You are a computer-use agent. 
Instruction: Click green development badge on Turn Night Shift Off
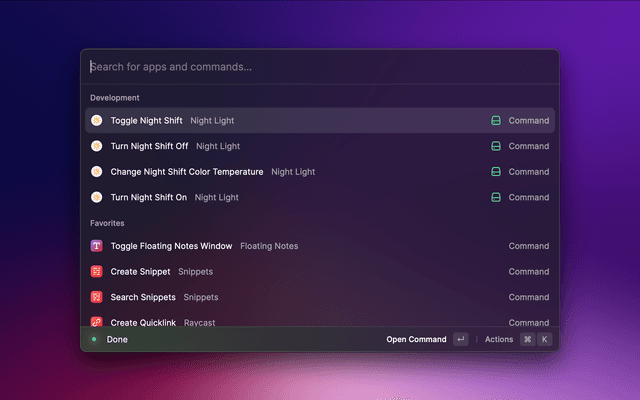coord(495,146)
